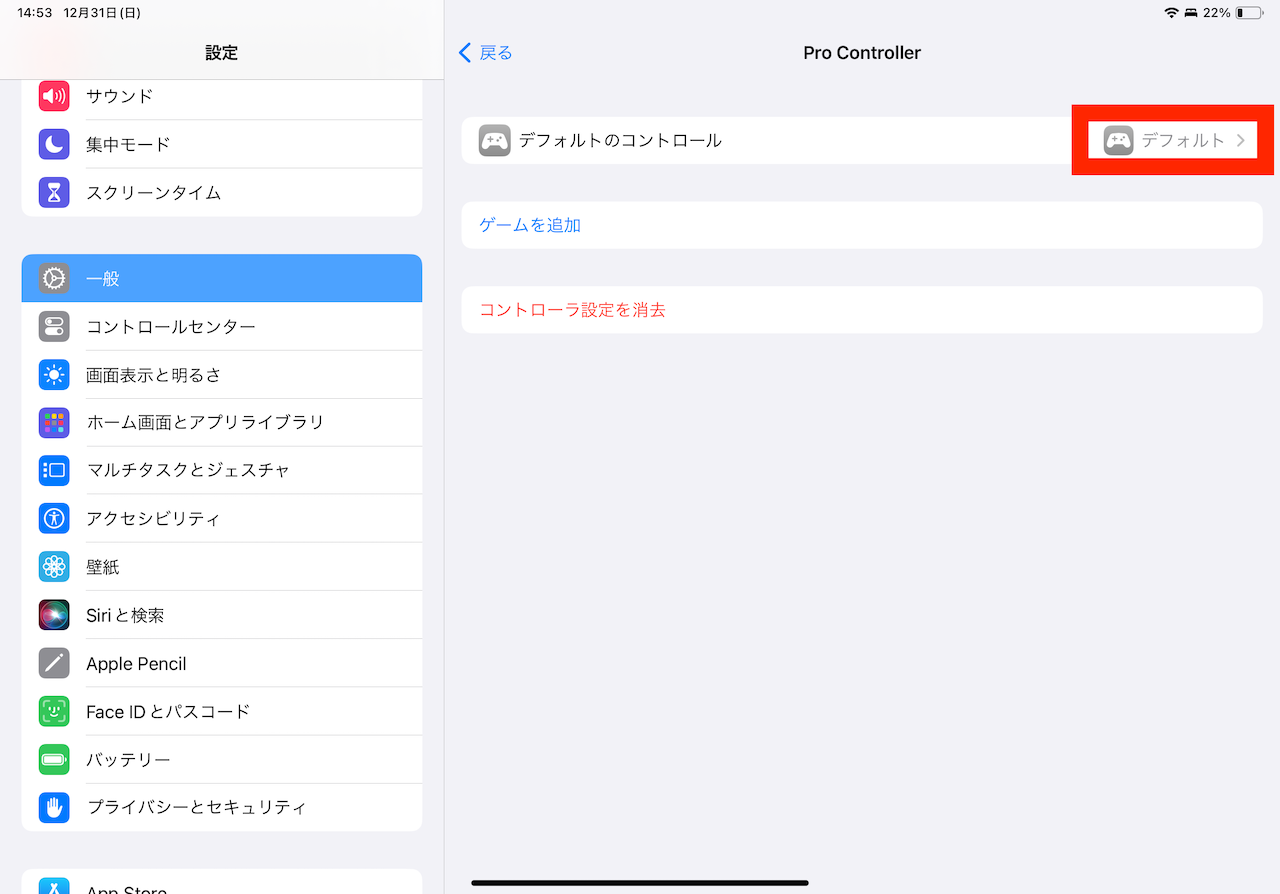This screenshot has height=894, width=1280.
Task: Open the デフォルトのコントロール row
Action: (x=862, y=140)
